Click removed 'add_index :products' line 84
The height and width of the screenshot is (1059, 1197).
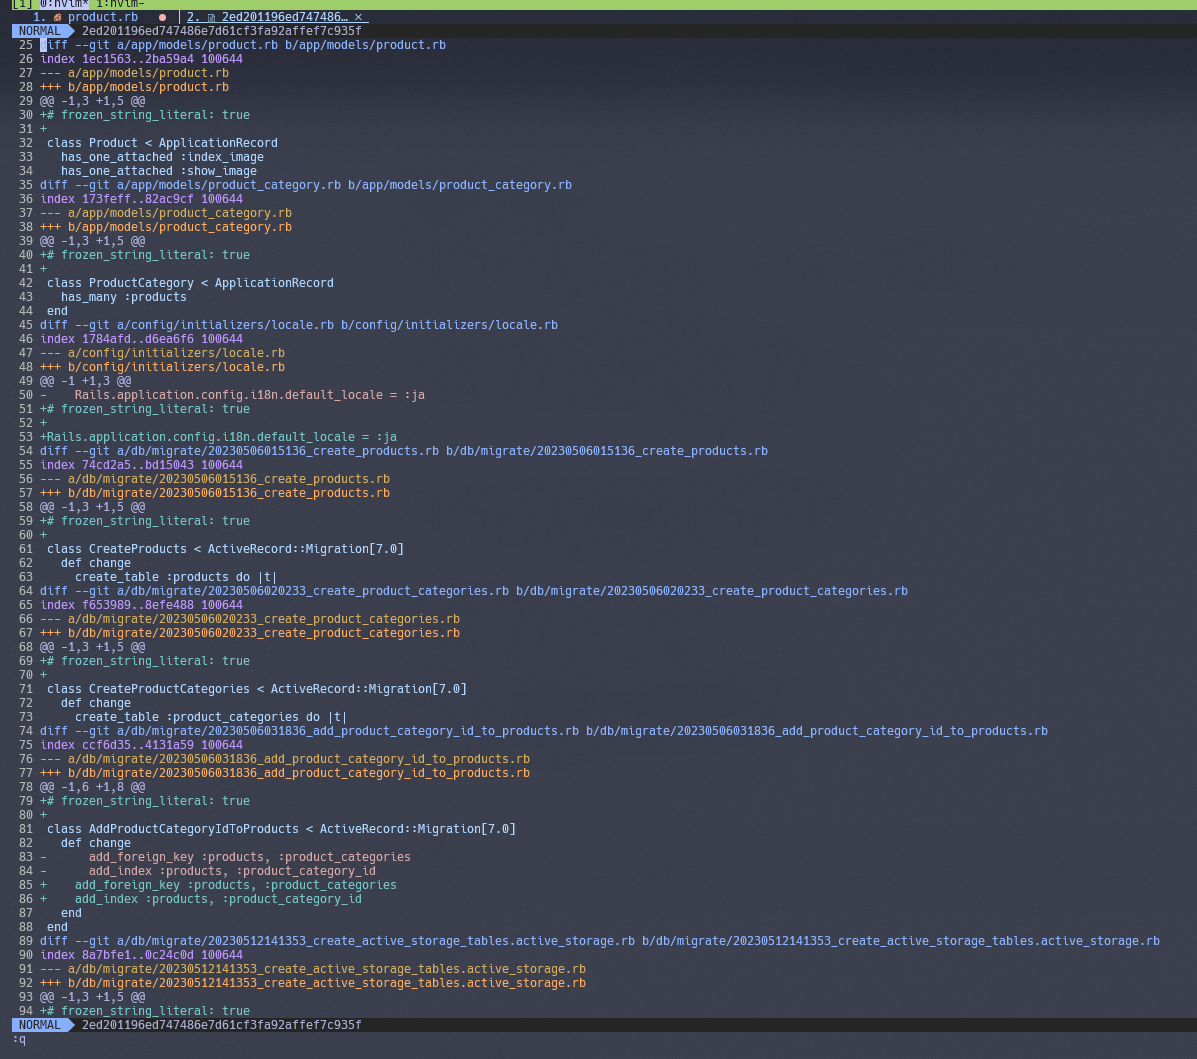[x=208, y=871]
